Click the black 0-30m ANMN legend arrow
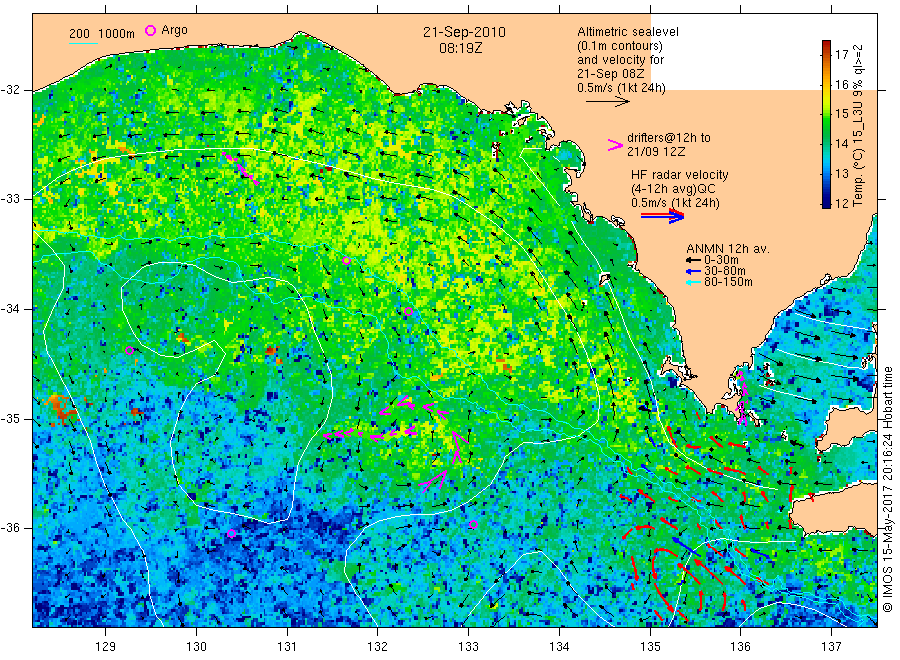The image size is (900, 660). (x=693, y=260)
